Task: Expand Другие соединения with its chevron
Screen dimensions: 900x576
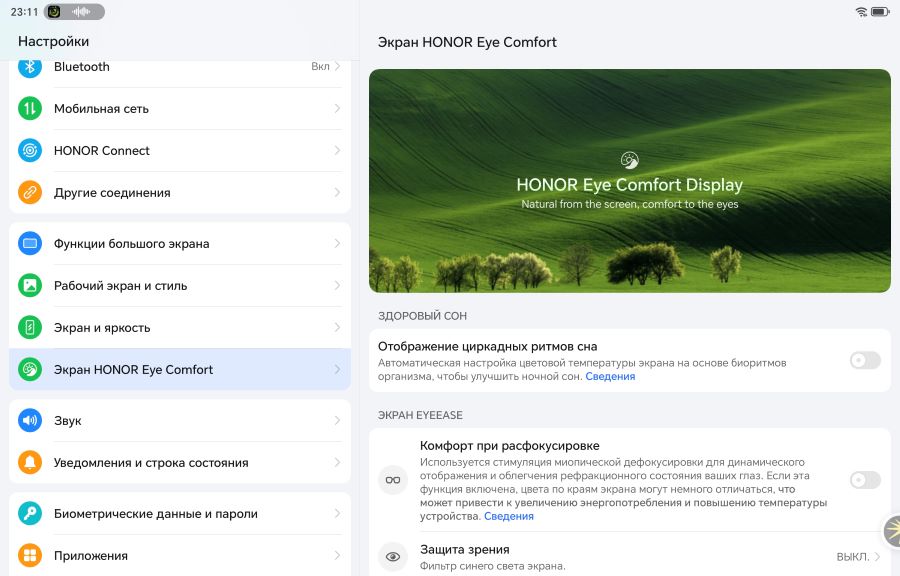Action: tap(338, 192)
